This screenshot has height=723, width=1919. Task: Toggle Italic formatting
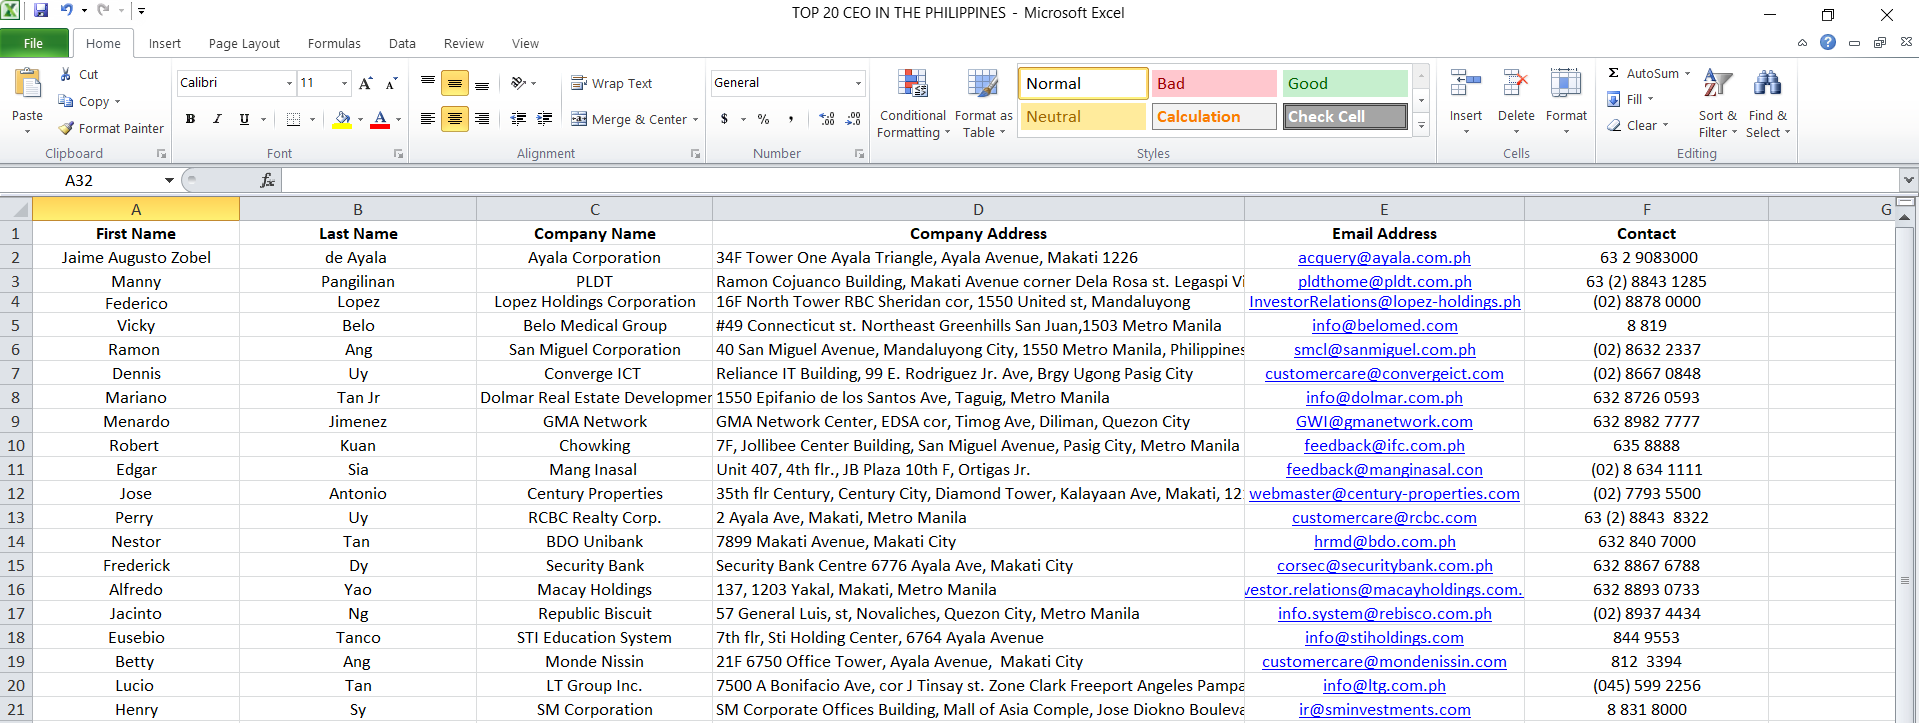217,119
